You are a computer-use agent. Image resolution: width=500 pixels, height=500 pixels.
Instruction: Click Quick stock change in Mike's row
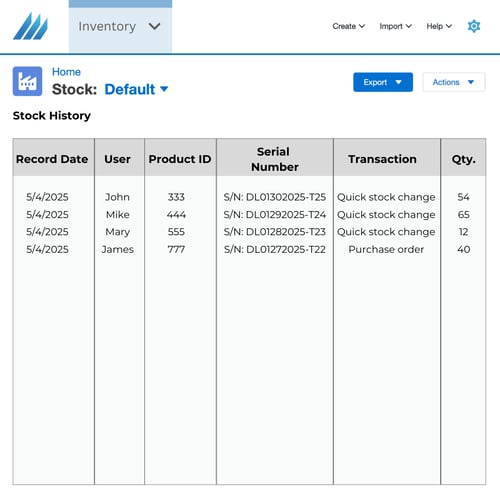(x=386, y=215)
